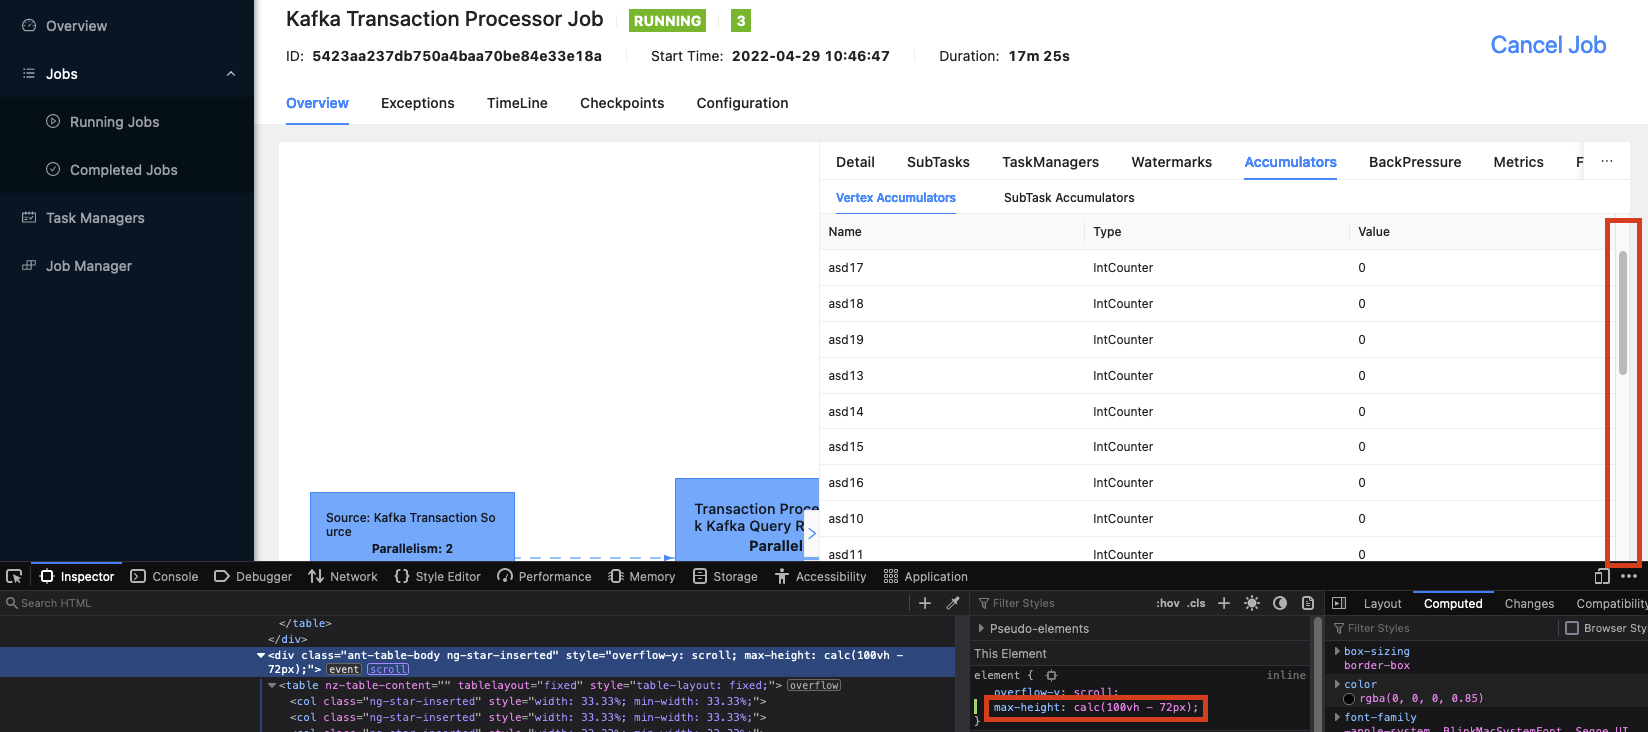1648x732 pixels.
Task: Click the accumulators table scrollbar thumb
Action: coord(1623,313)
